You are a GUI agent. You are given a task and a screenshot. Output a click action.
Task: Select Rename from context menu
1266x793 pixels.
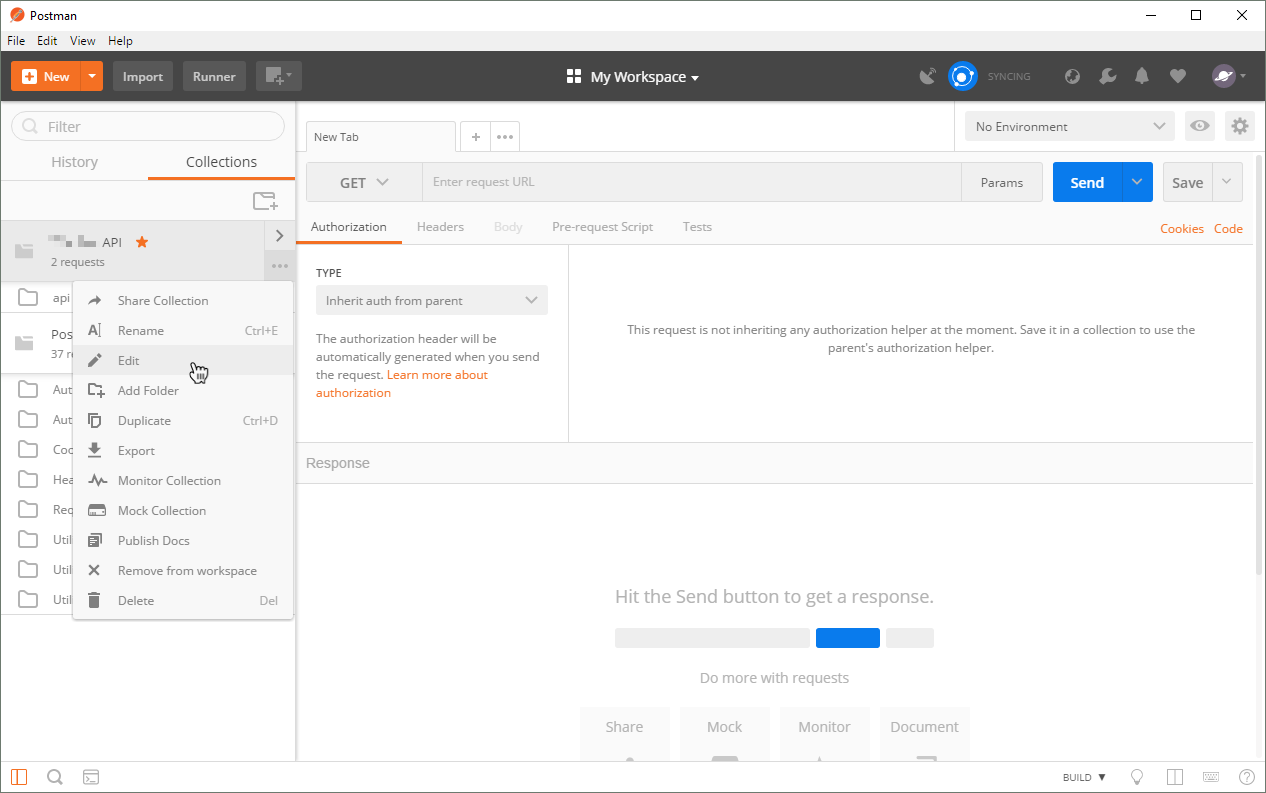(183, 330)
